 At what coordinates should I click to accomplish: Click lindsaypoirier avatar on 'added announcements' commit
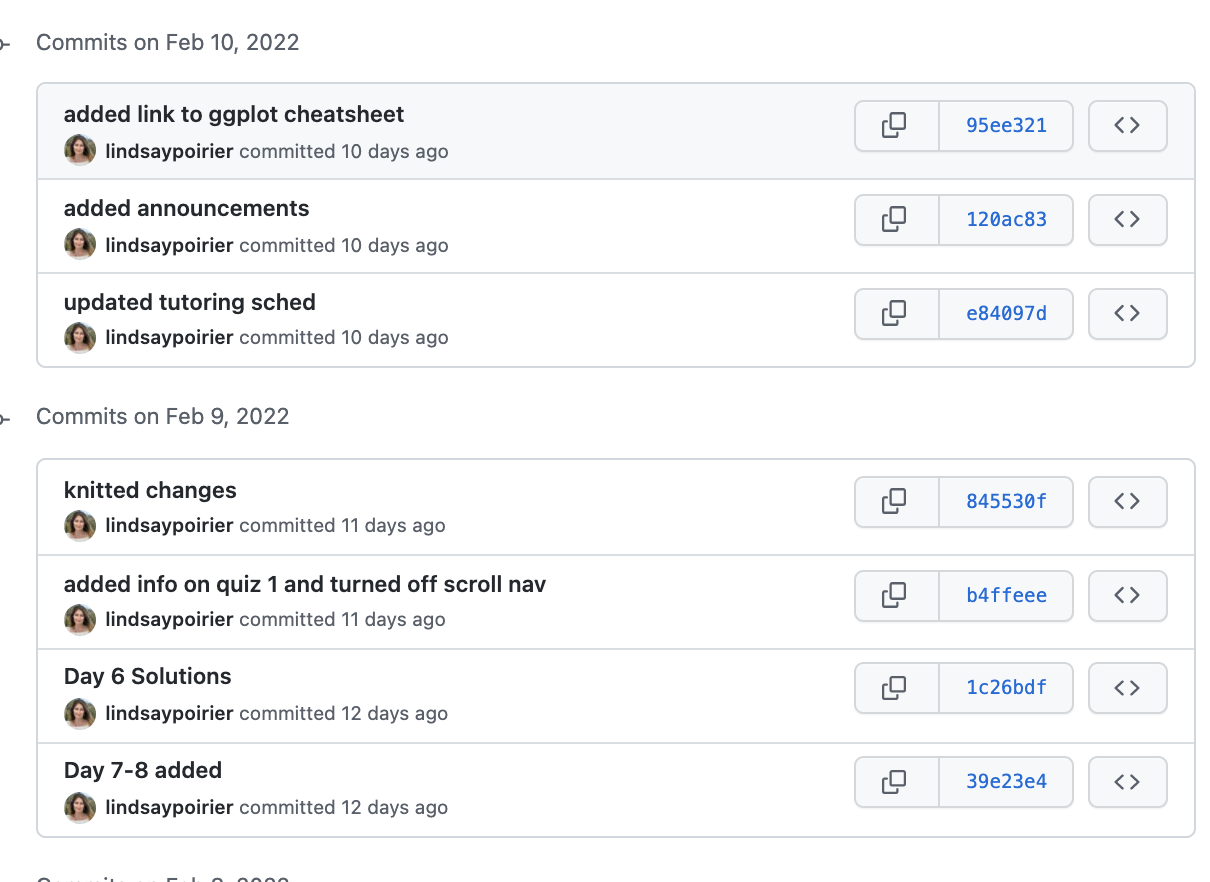click(80, 244)
